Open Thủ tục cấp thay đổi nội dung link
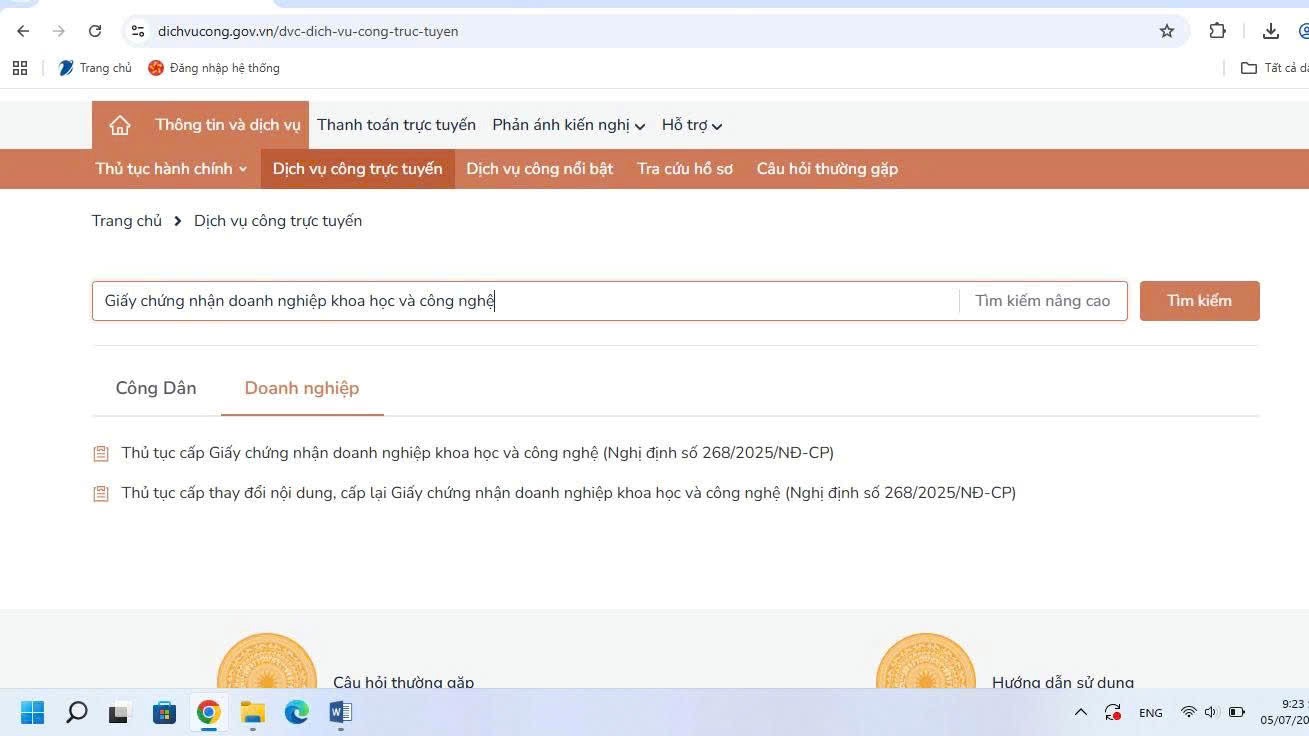Screen dimensions: 1309x736 pyautogui.click(x=568, y=493)
